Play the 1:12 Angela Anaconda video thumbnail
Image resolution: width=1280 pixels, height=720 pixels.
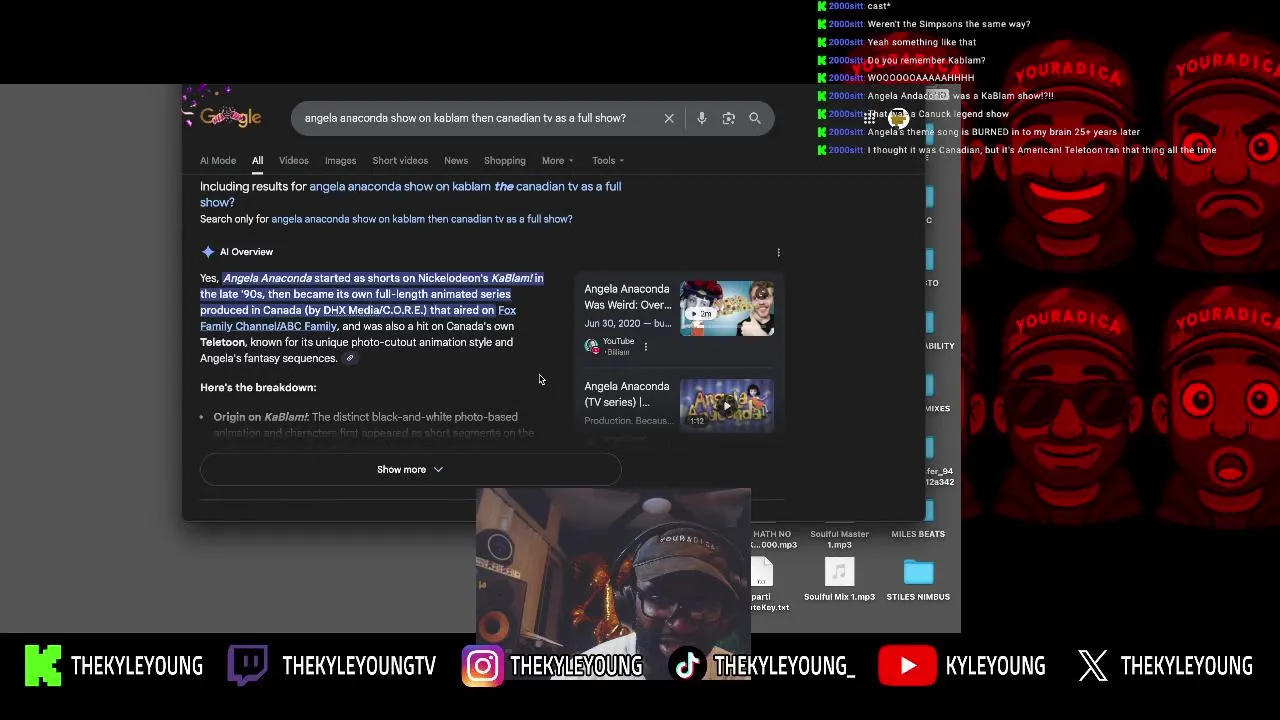(727, 404)
